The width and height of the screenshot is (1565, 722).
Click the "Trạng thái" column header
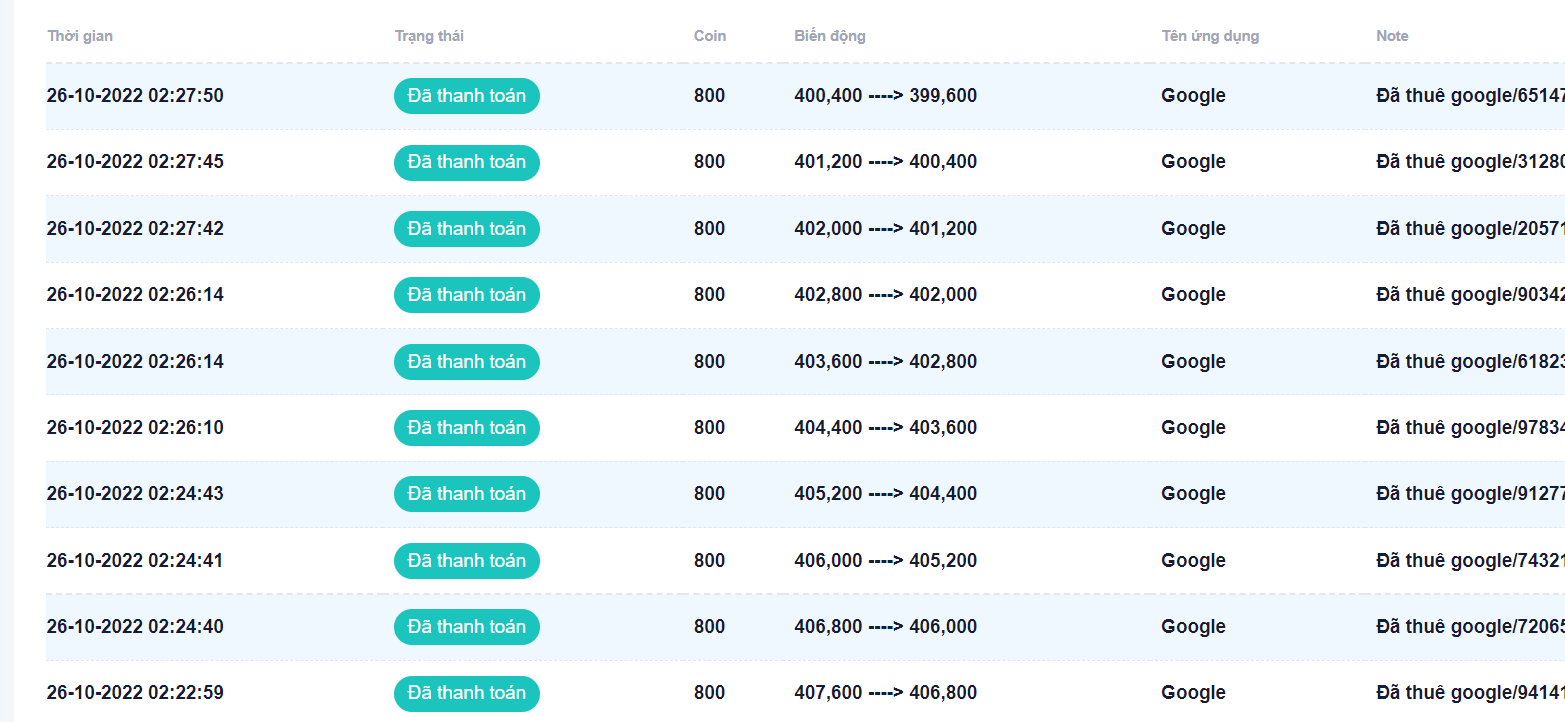point(429,36)
